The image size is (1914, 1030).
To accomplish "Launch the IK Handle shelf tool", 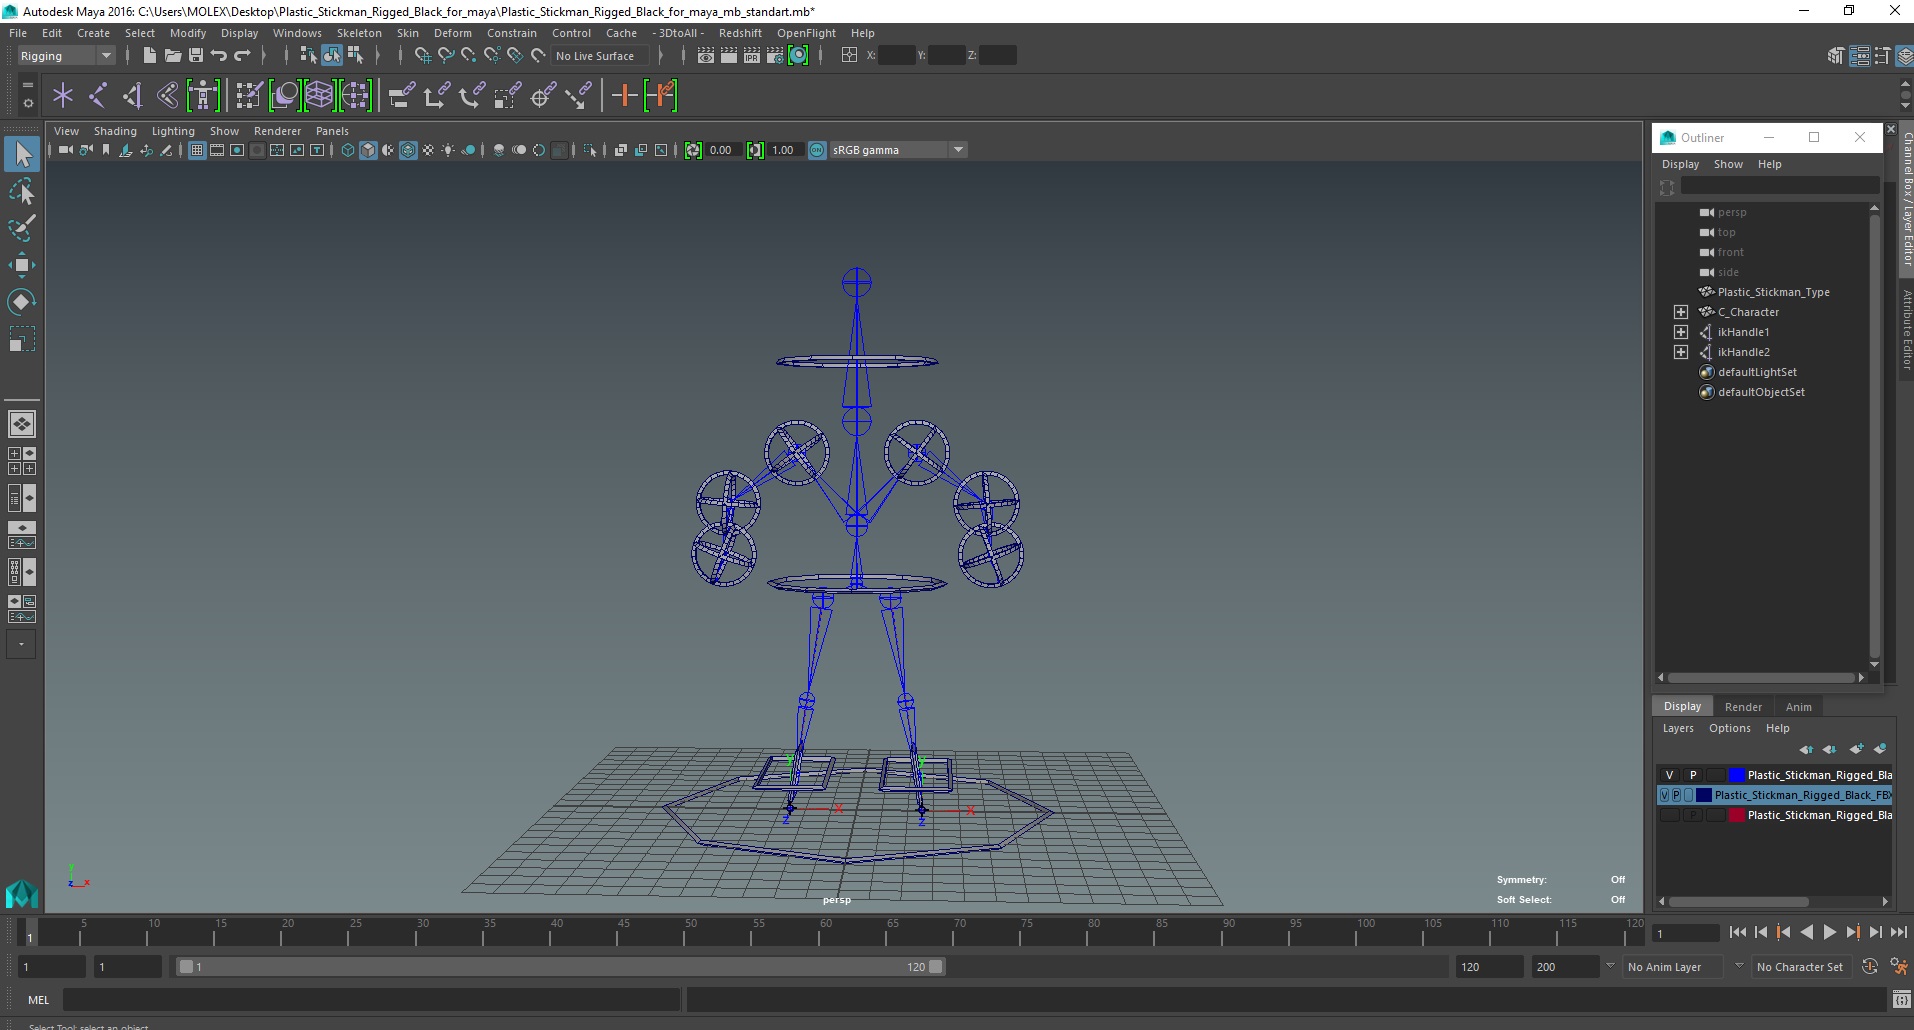I will (133, 96).
